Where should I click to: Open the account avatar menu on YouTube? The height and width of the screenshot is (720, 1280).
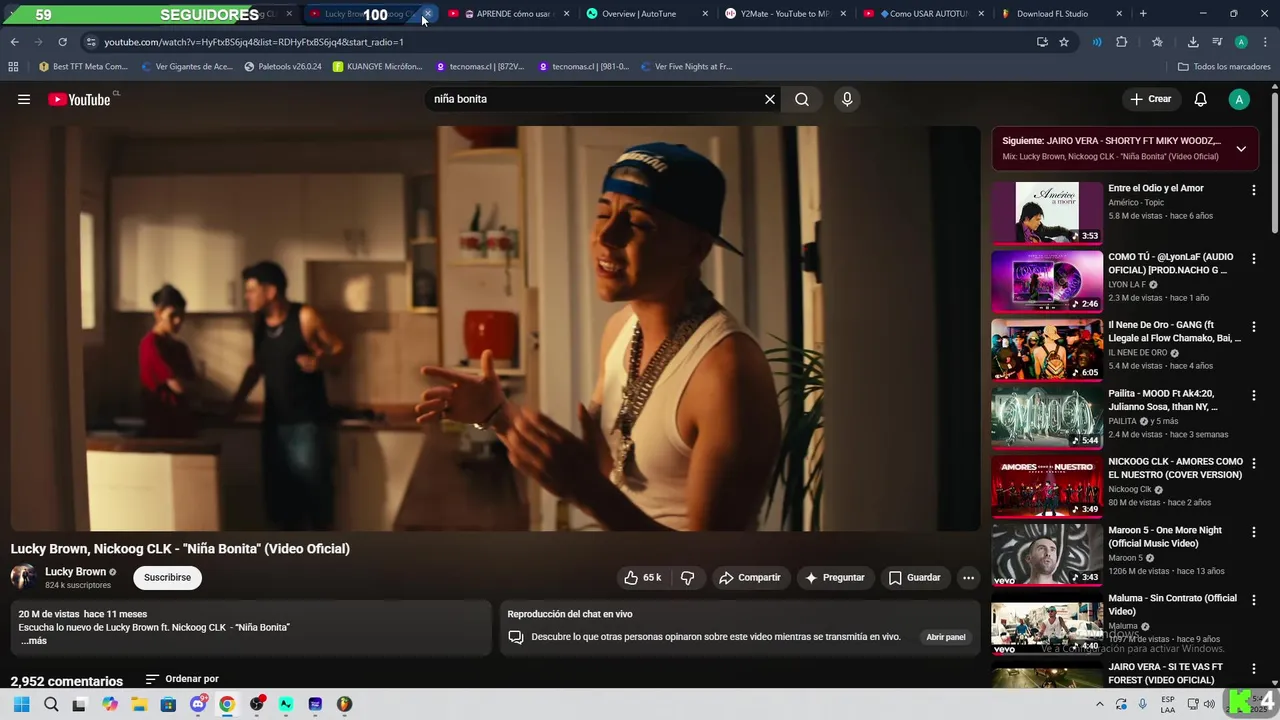pos(1239,99)
